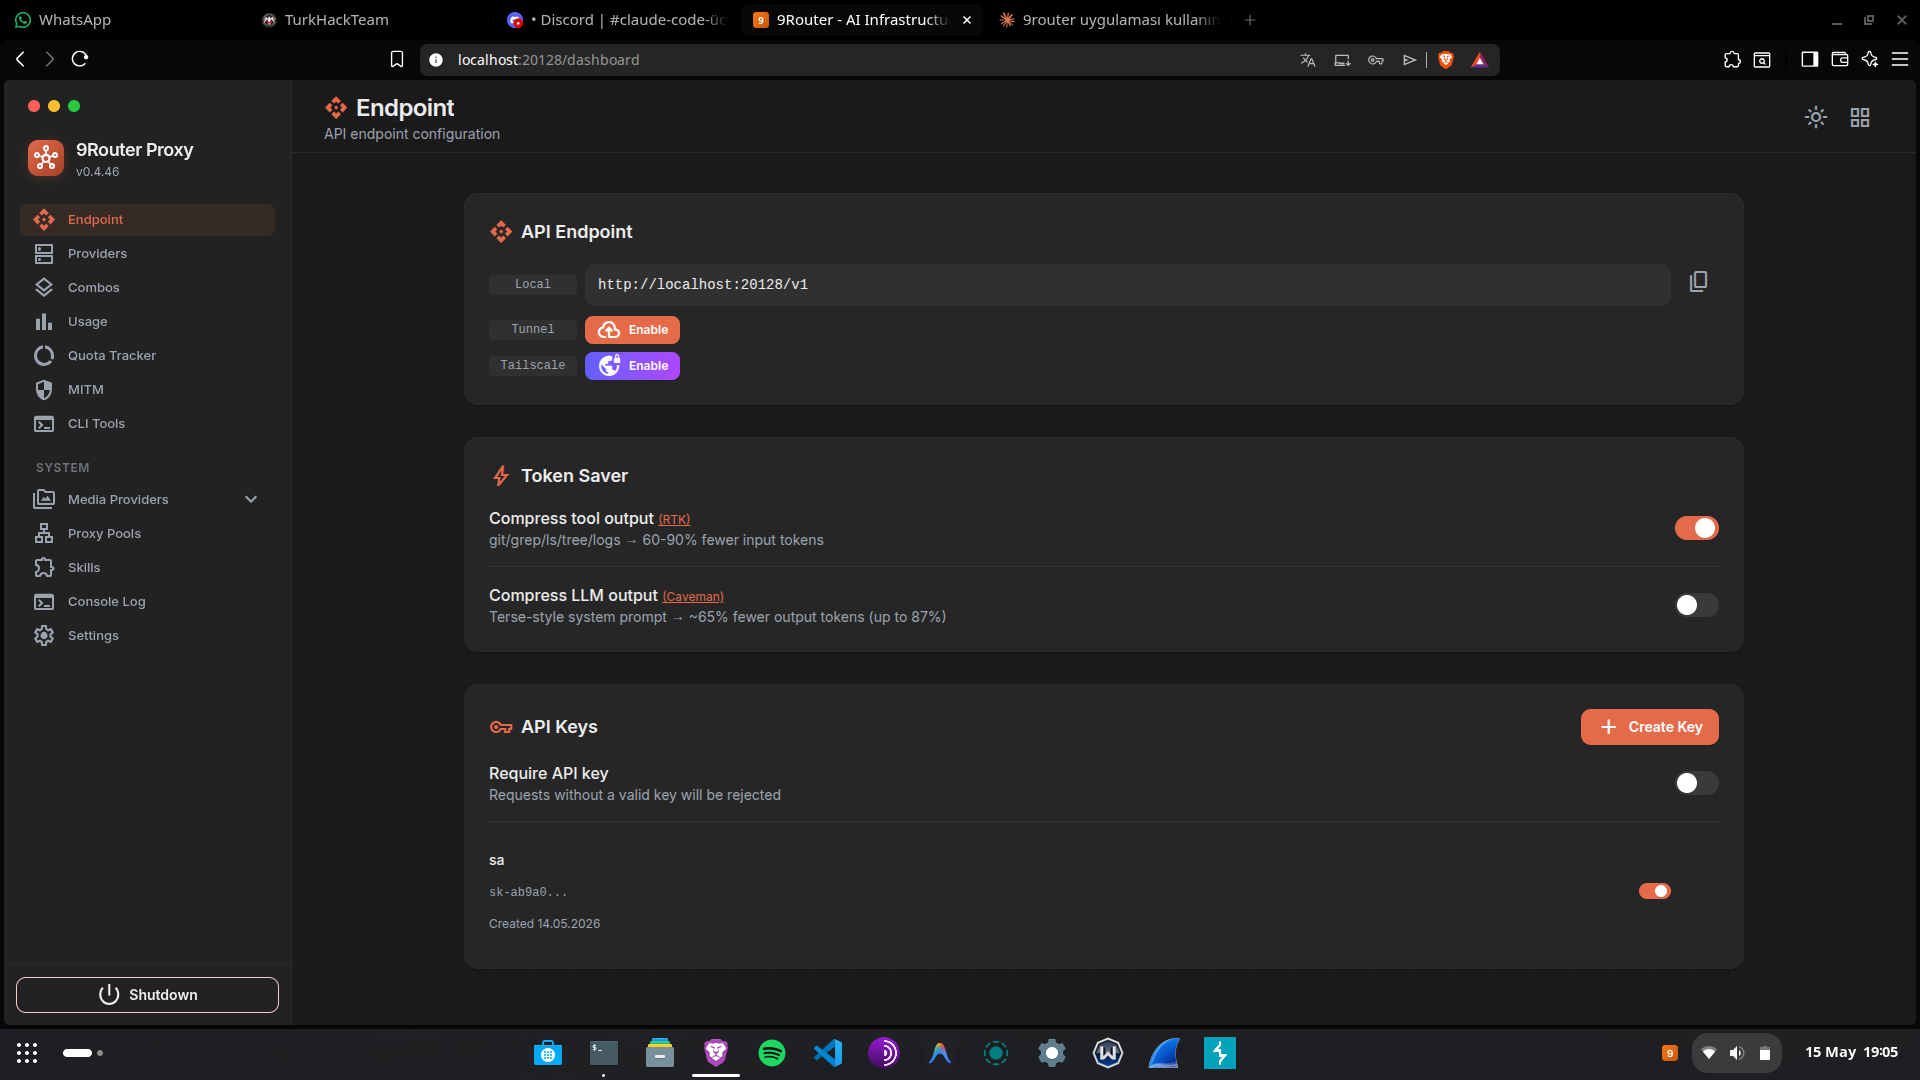The height and width of the screenshot is (1080, 1920).
Task: Open the software store from the taskbar
Action: click(548, 1053)
